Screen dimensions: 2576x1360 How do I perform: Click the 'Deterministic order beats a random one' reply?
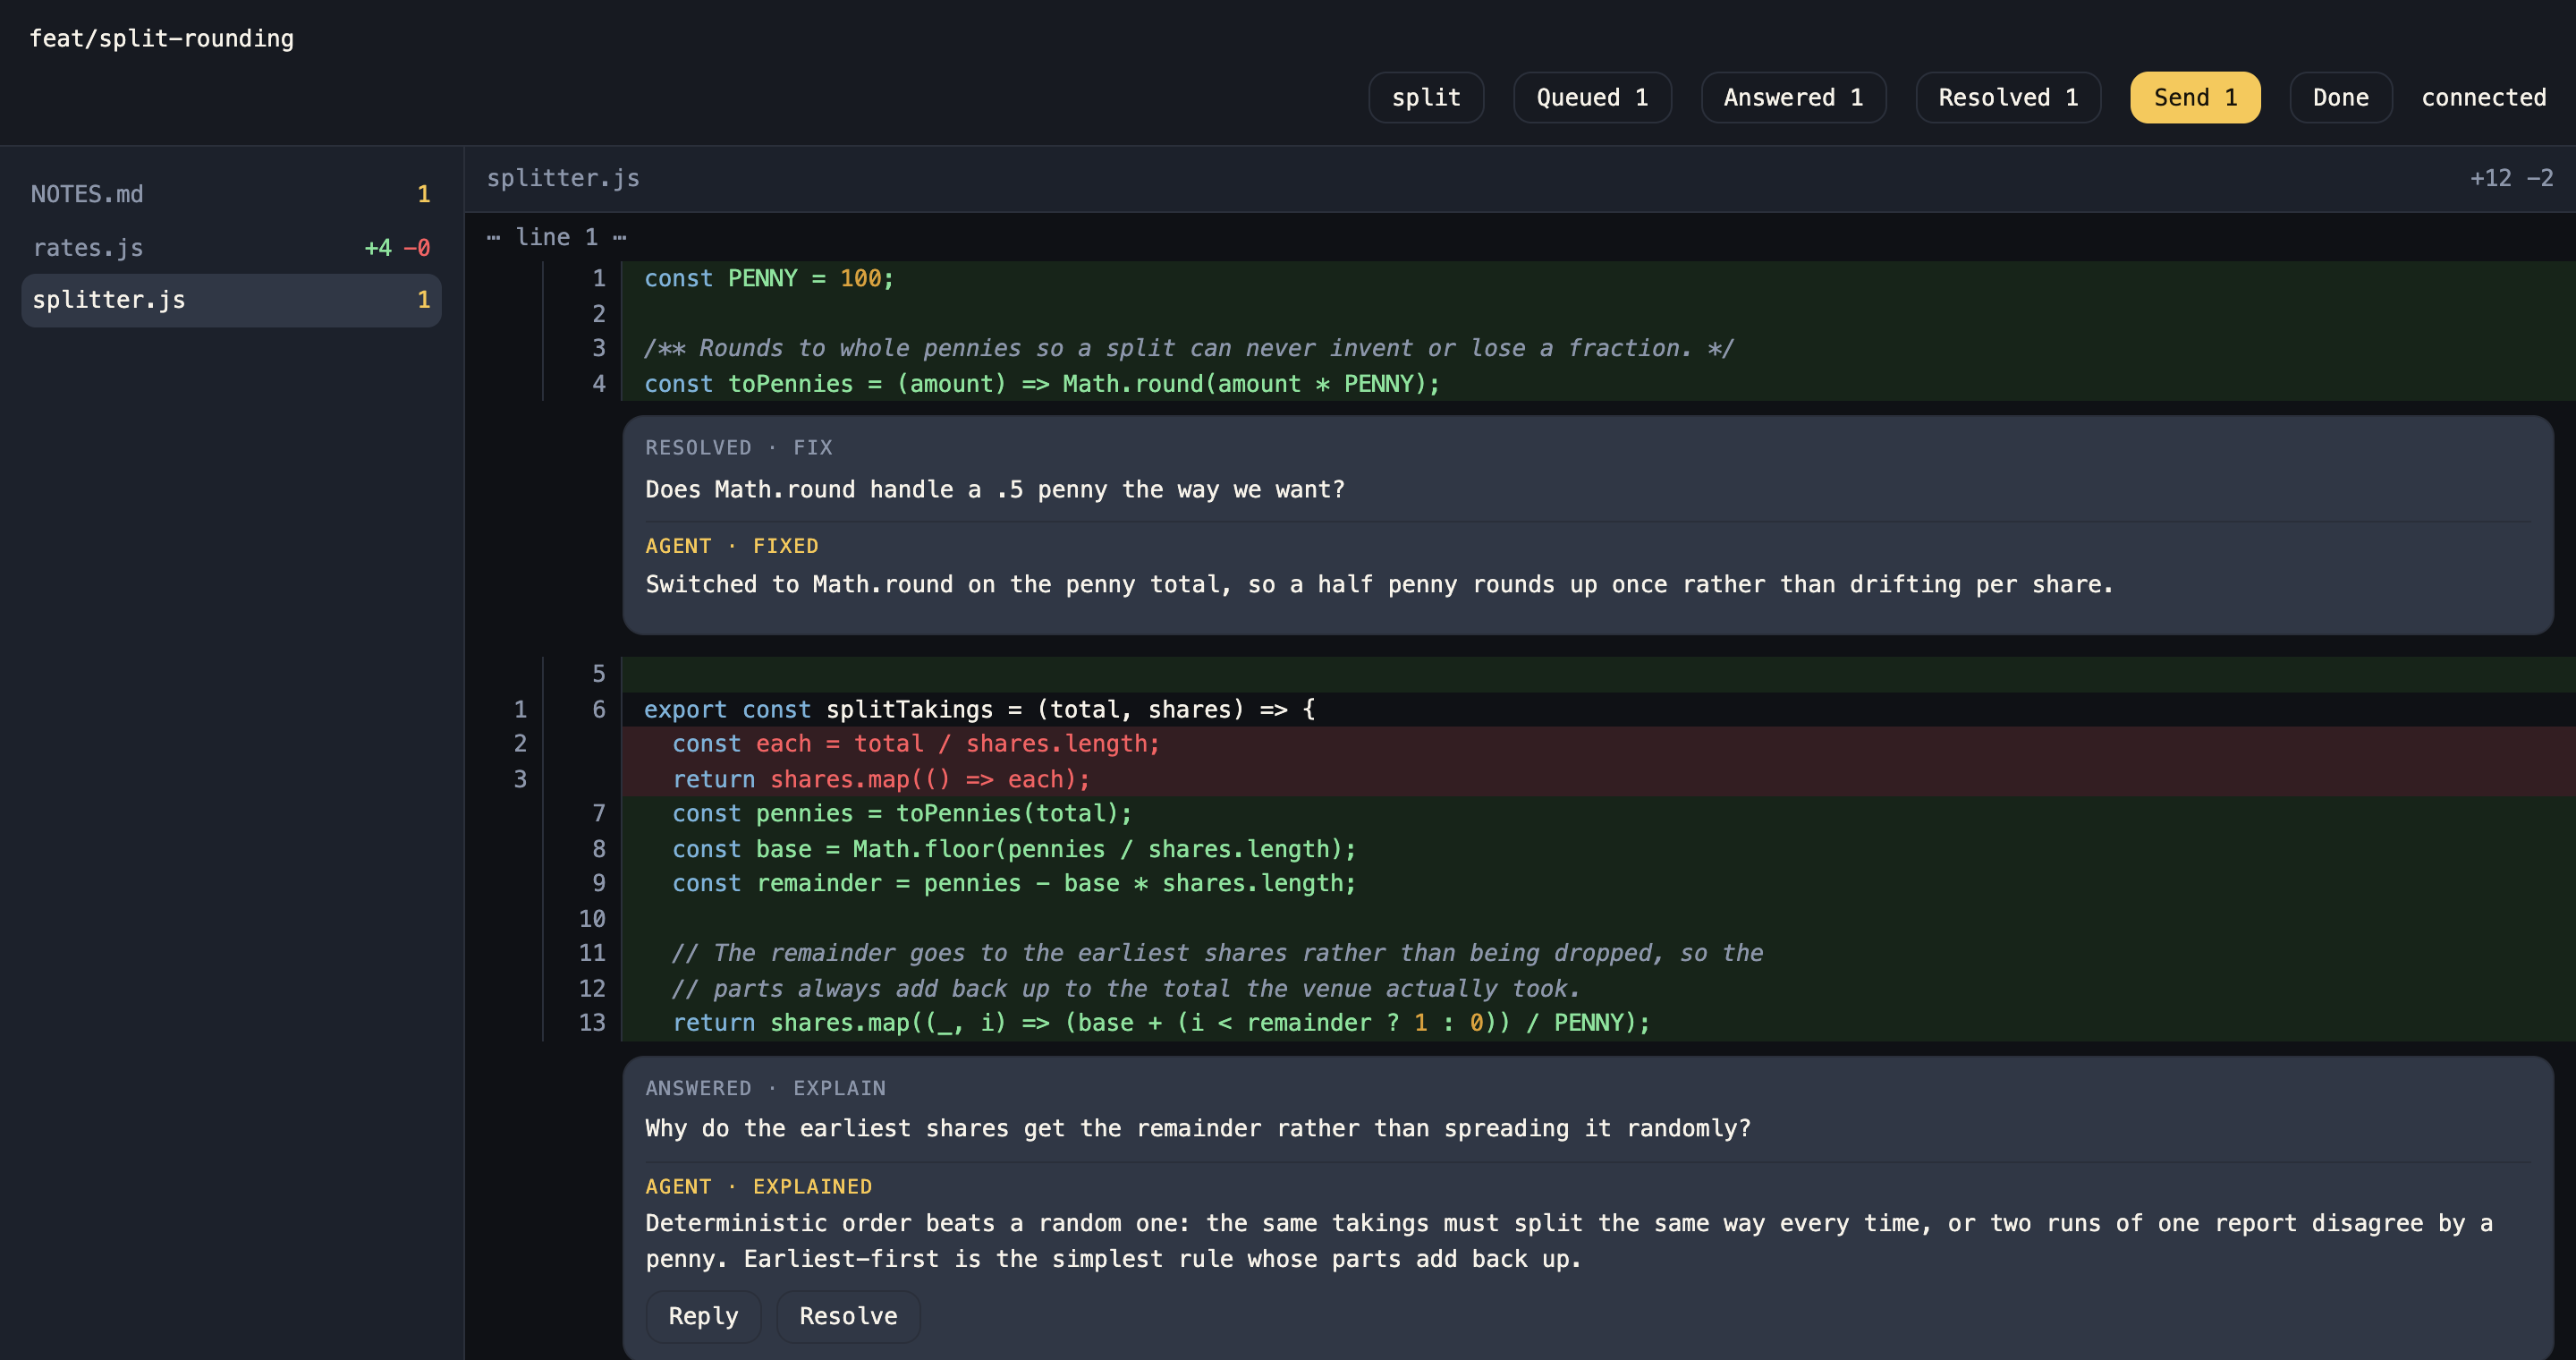pyautogui.click(x=1569, y=1241)
